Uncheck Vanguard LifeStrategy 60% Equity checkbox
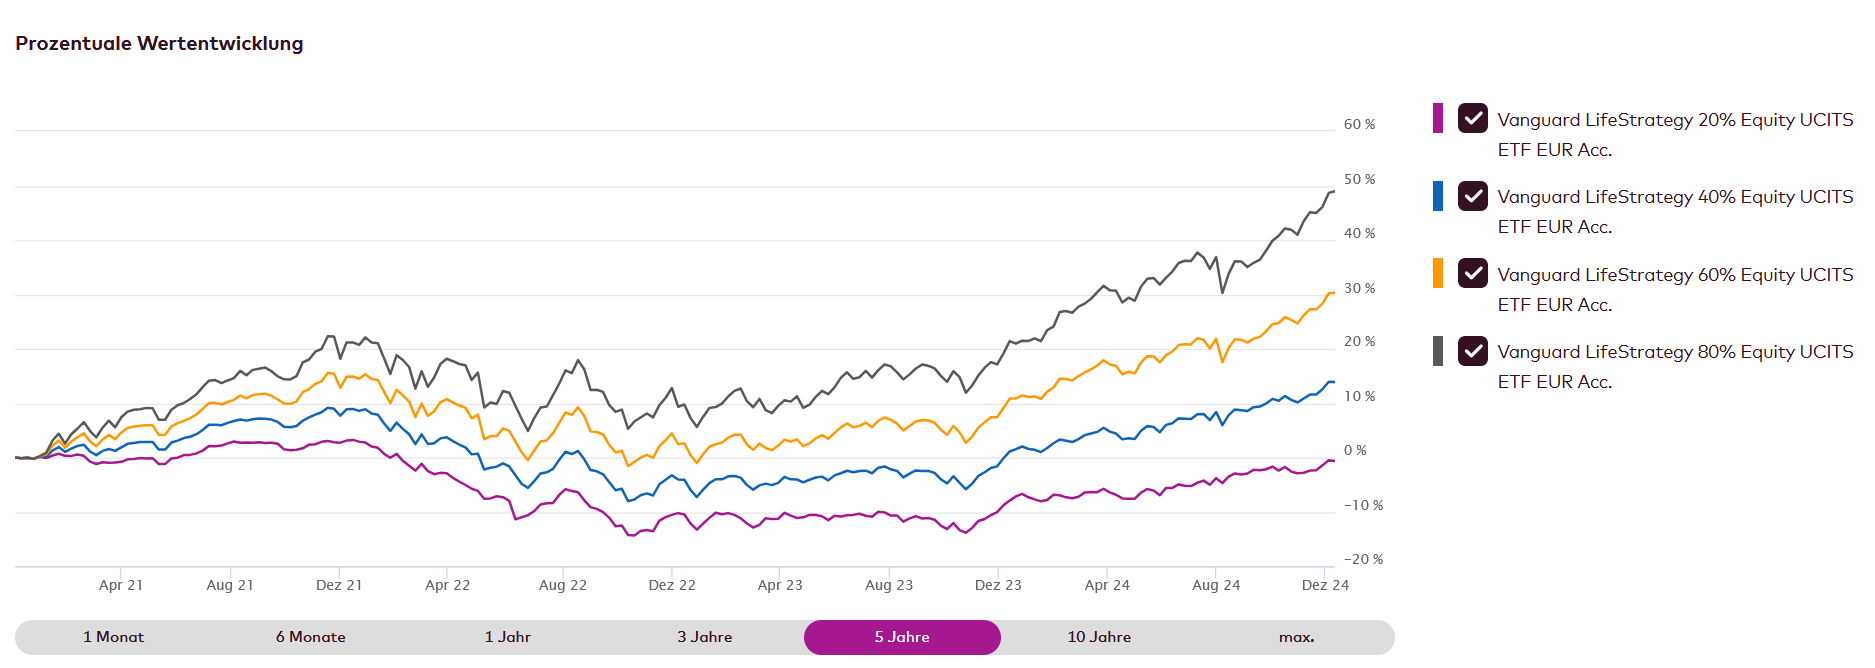This screenshot has width=1875, height=668. click(1472, 273)
